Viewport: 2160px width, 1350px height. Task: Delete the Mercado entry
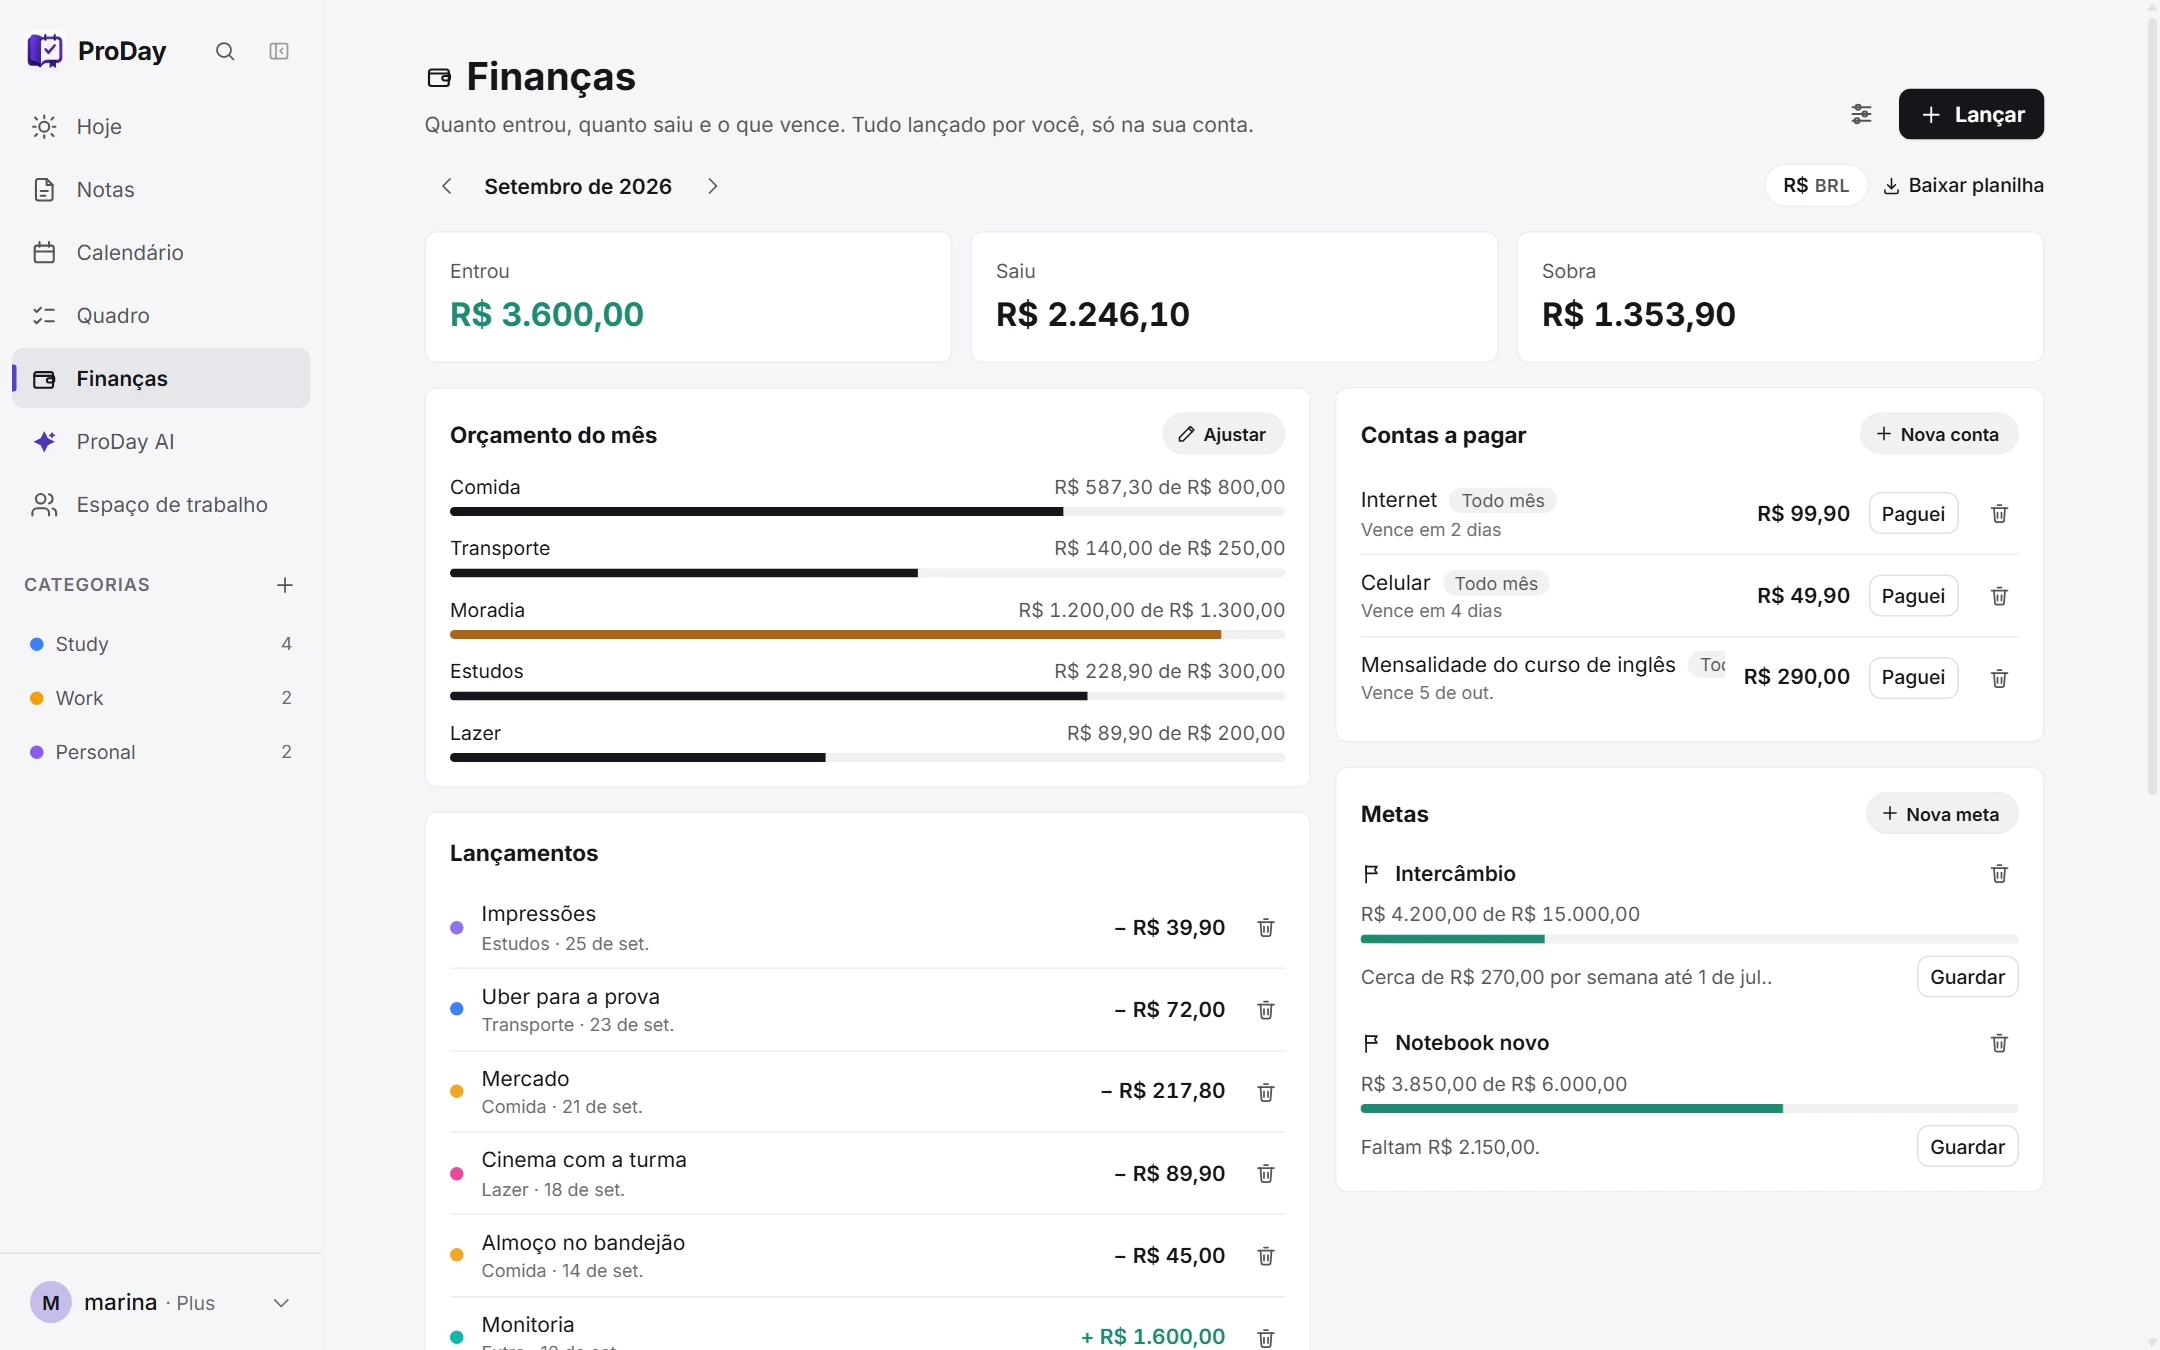pos(1266,1092)
